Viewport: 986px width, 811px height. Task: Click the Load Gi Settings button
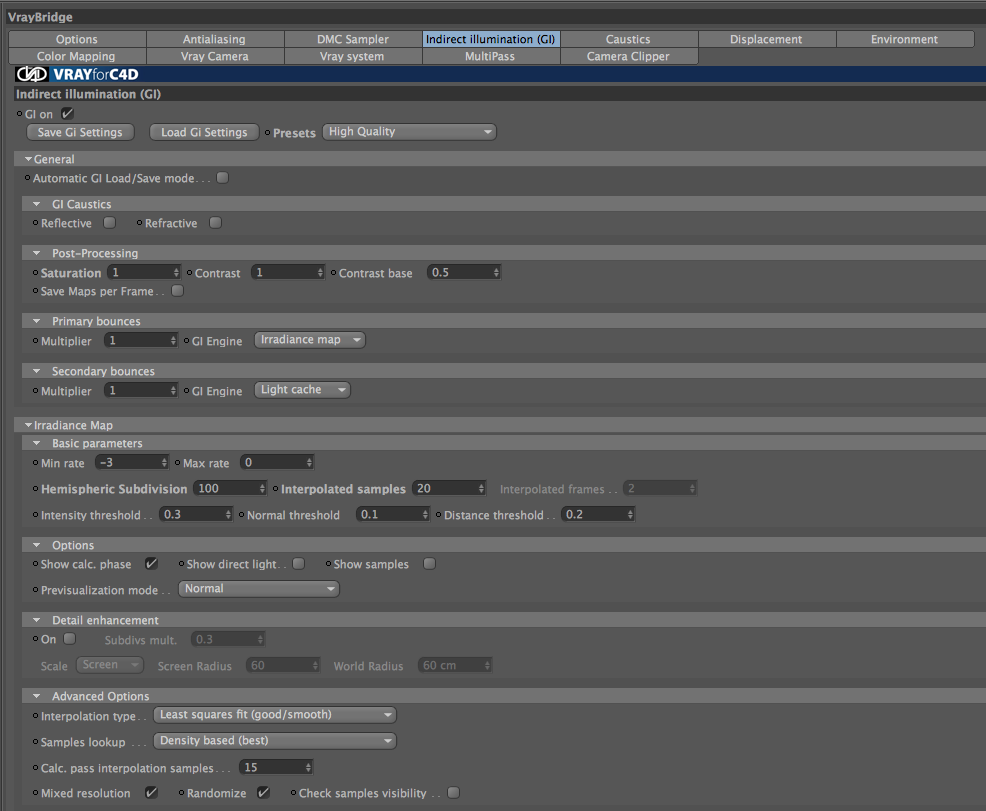[204, 132]
